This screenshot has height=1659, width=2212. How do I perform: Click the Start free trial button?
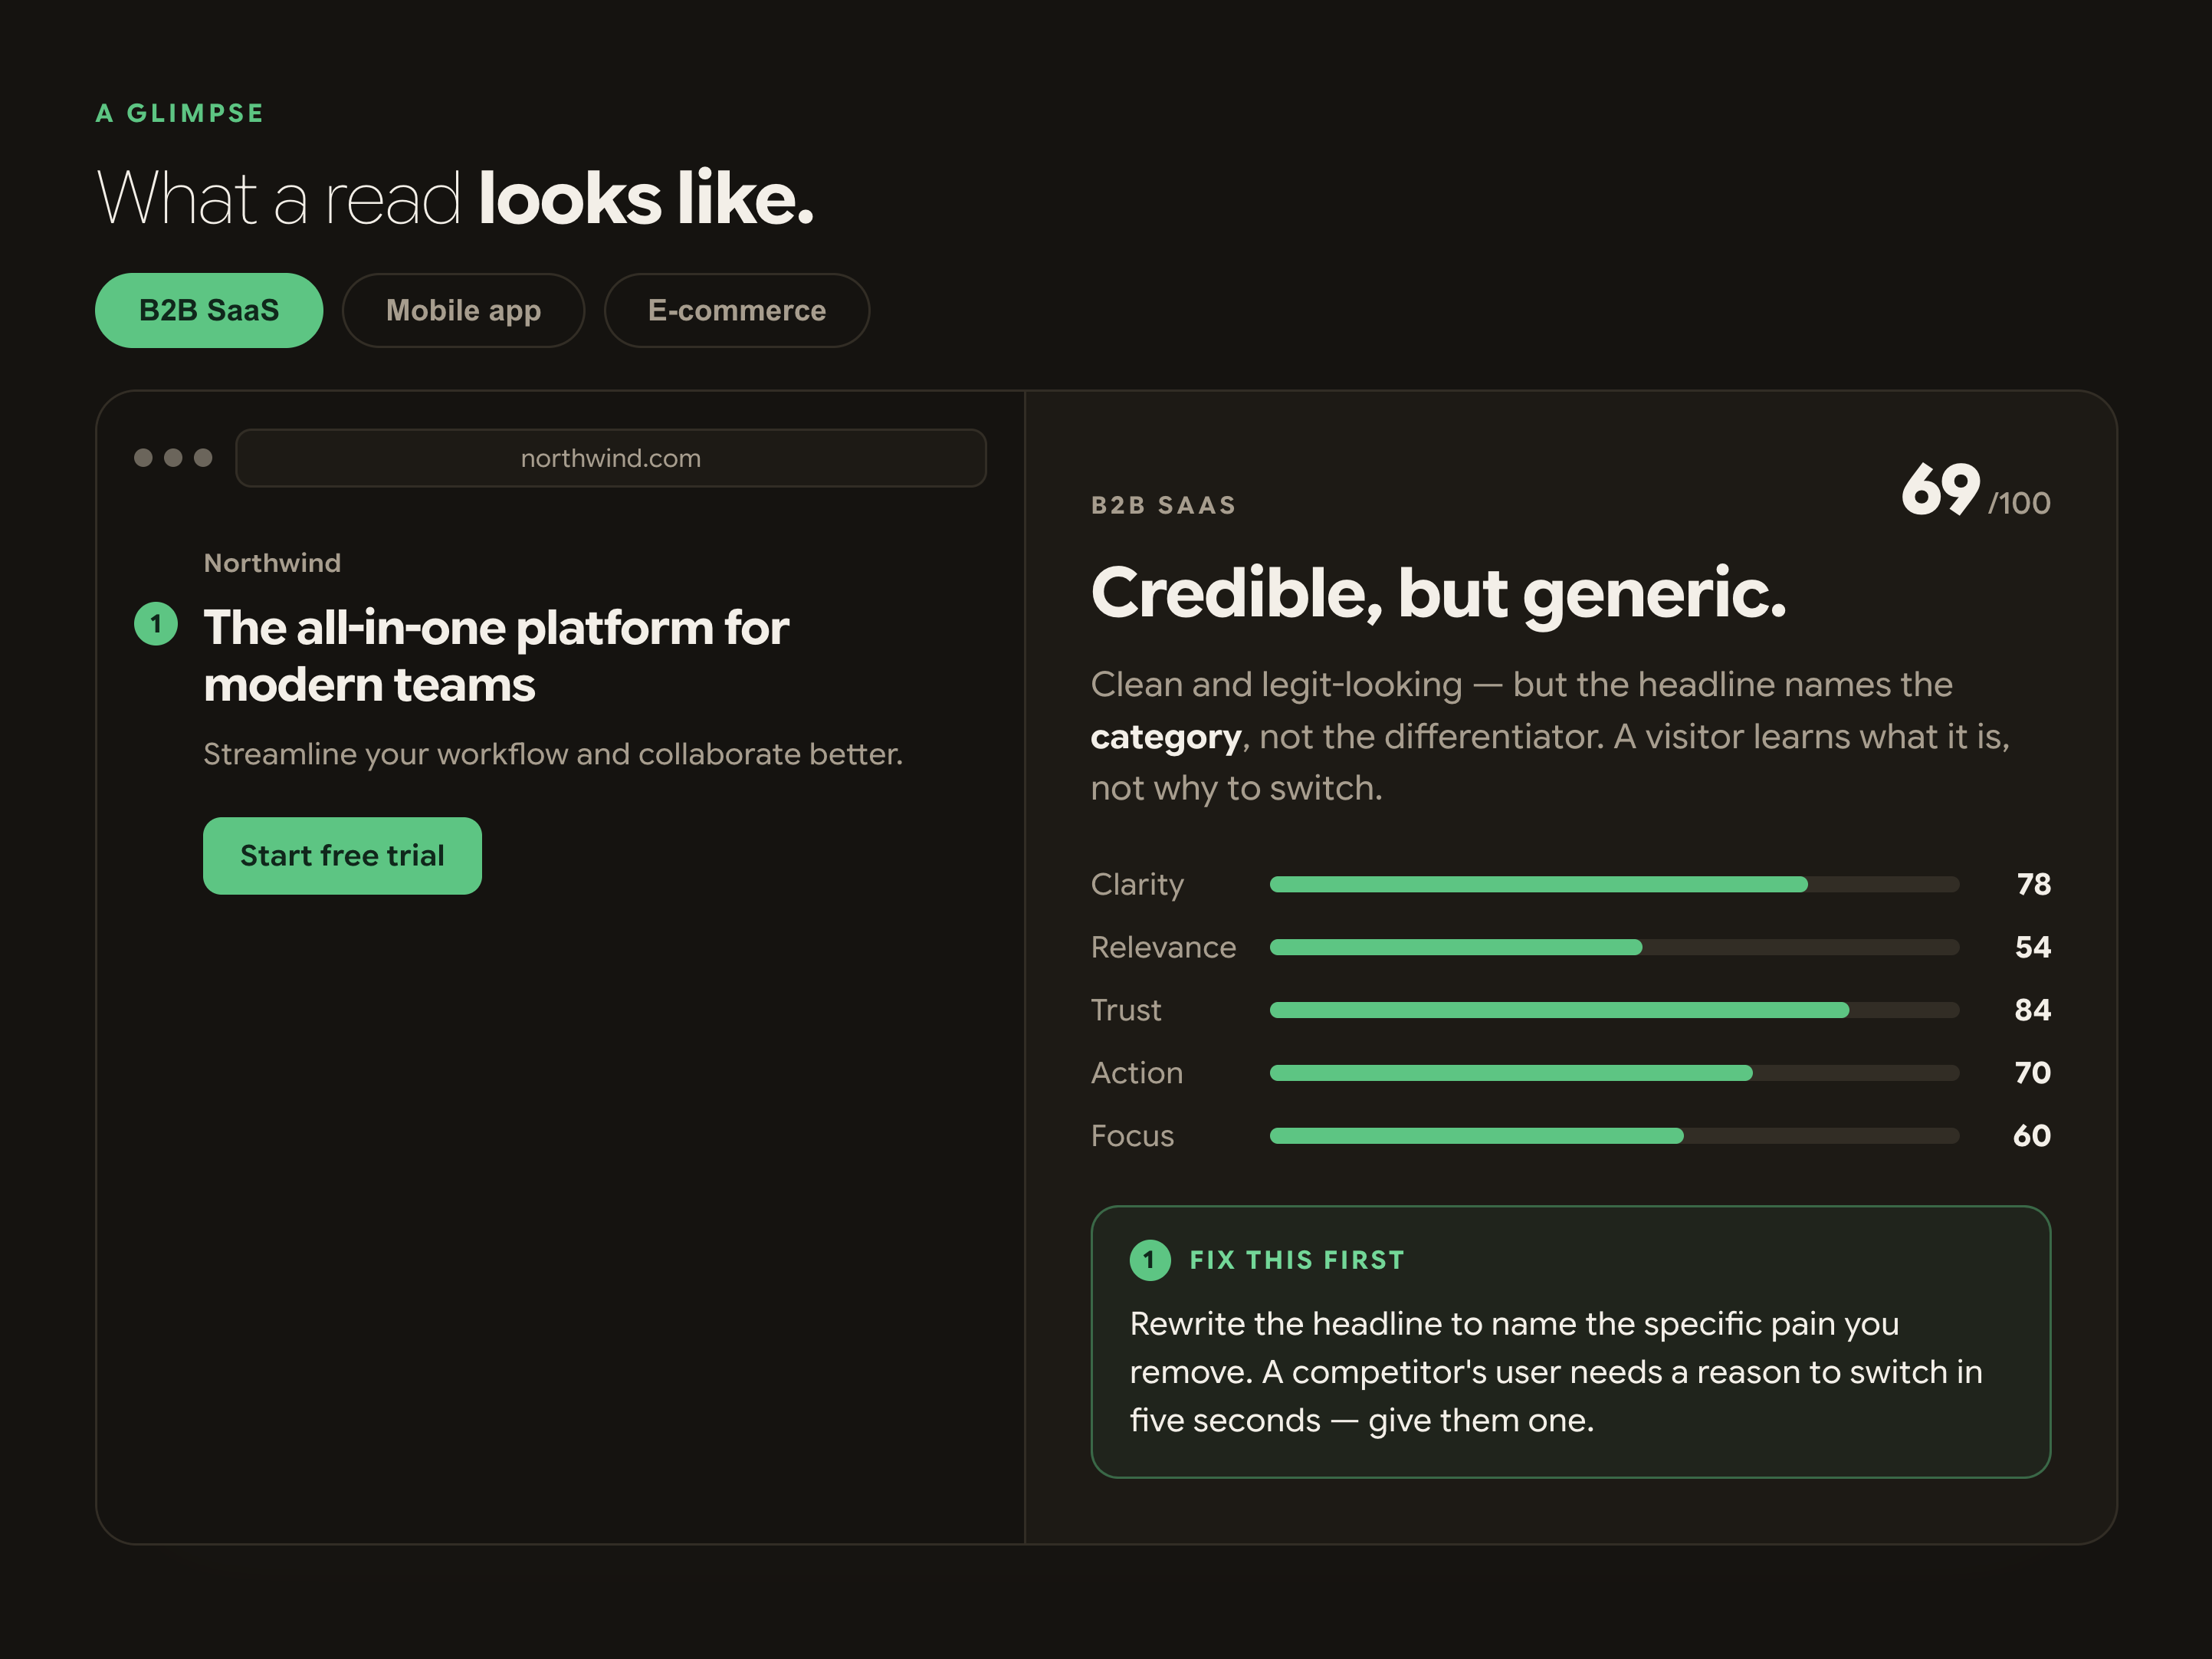pyautogui.click(x=342, y=856)
